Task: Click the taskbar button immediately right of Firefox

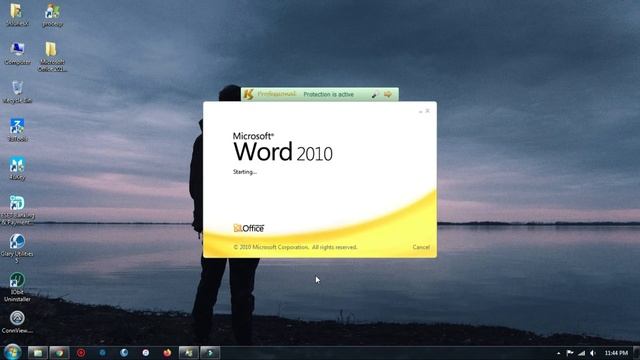Action: (x=188, y=353)
